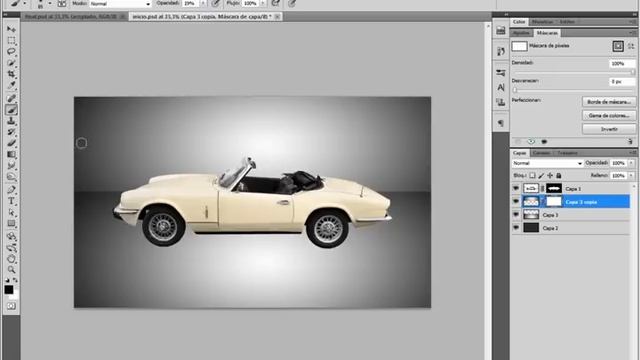The height and width of the screenshot is (360, 640).
Task: Hide the Capa 3 layer
Action: coord(516,215)
